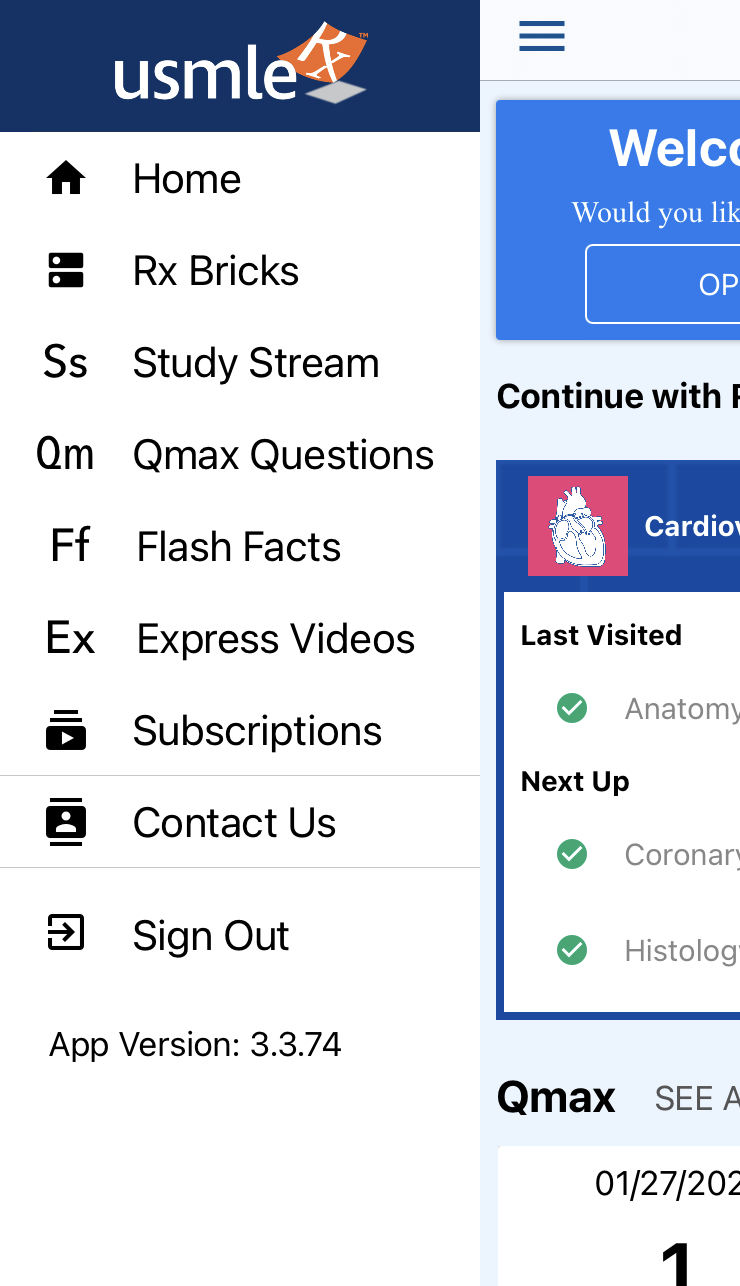Select Study Stream from the menu

tap(255, 362)
